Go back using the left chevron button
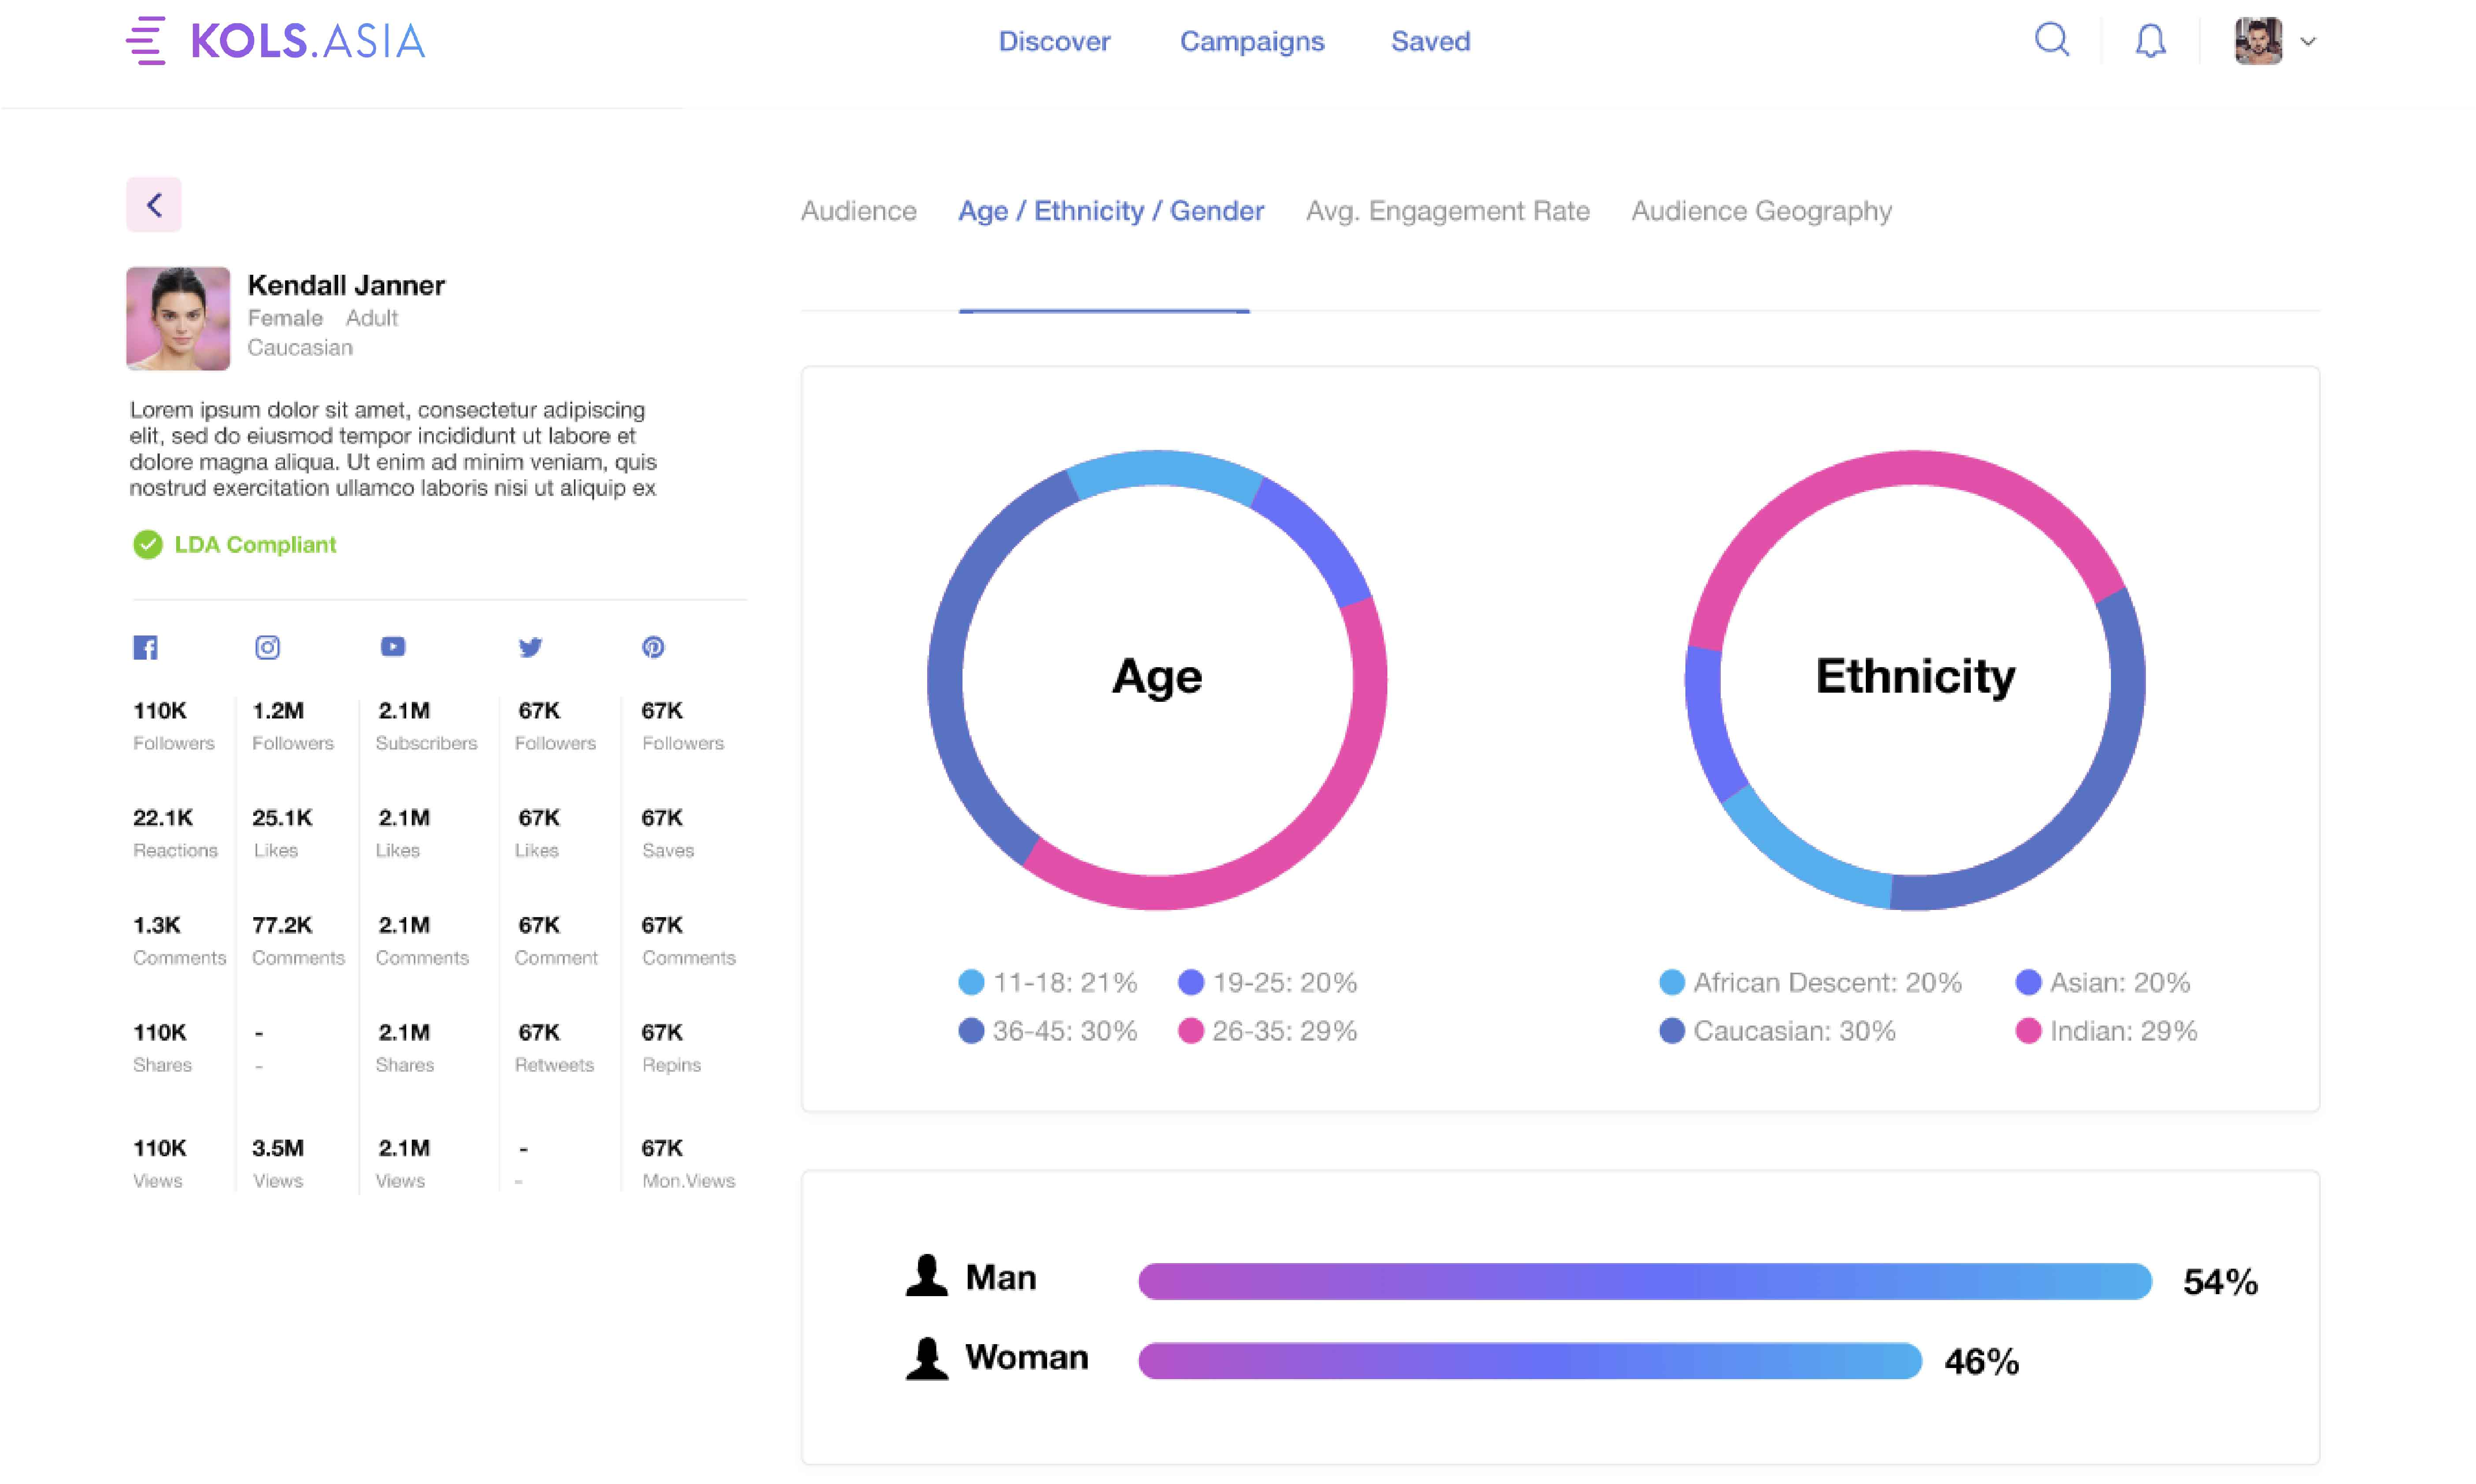 click(154, 205)
